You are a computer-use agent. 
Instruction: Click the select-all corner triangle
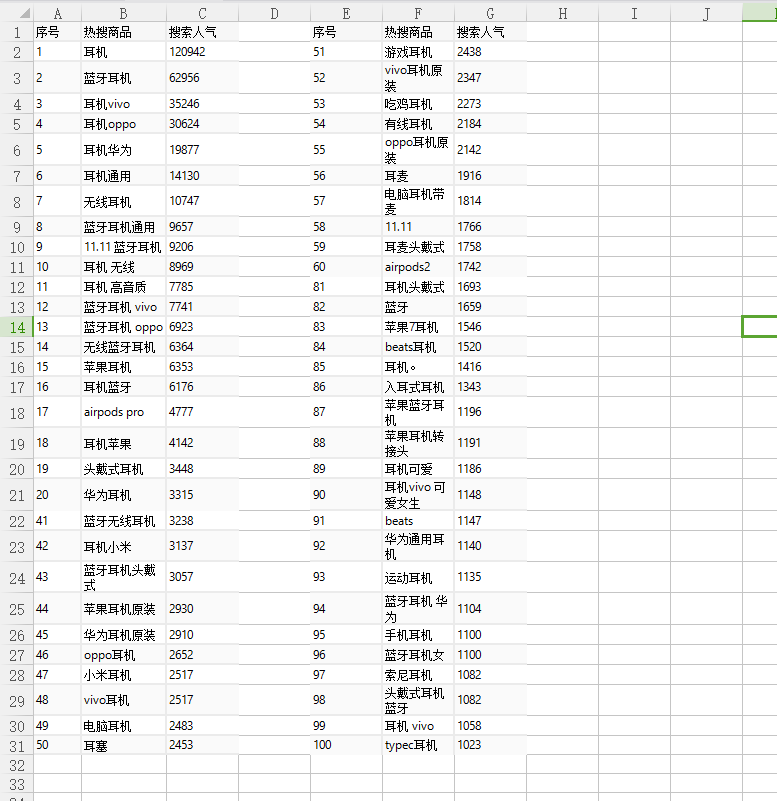(23, 13)
